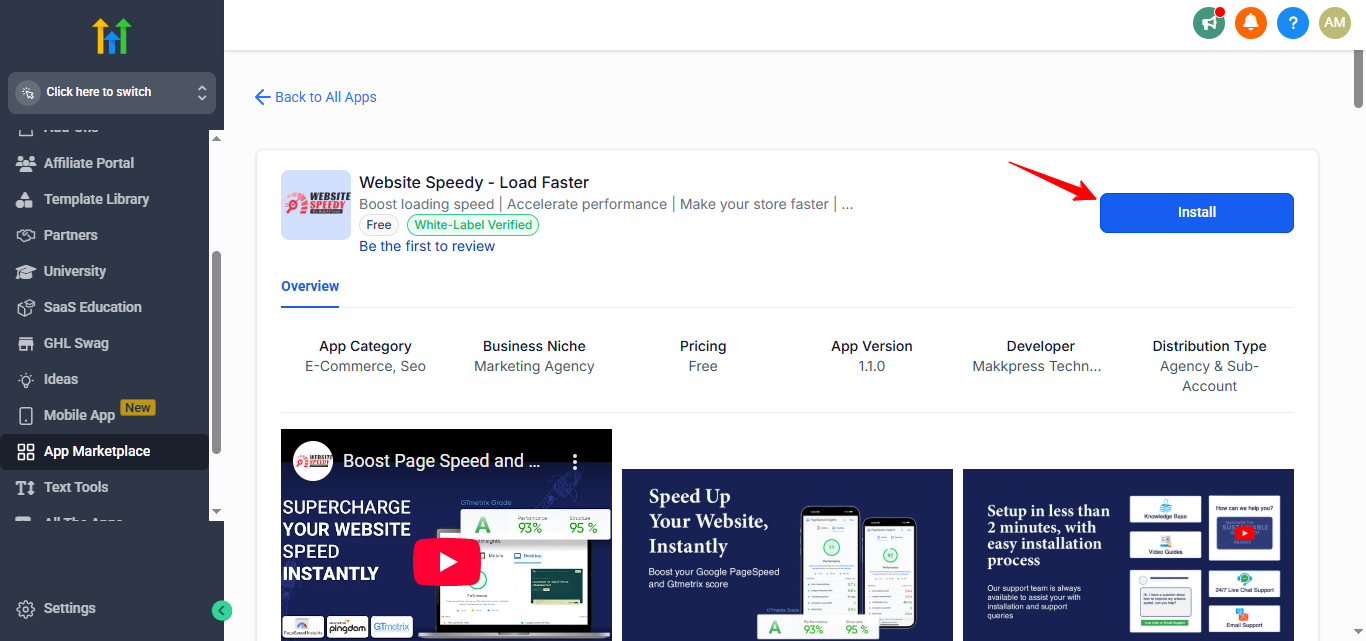The image size is (1366, 641).
Task: Open the help question mark icon
Action: (1293, 22)
